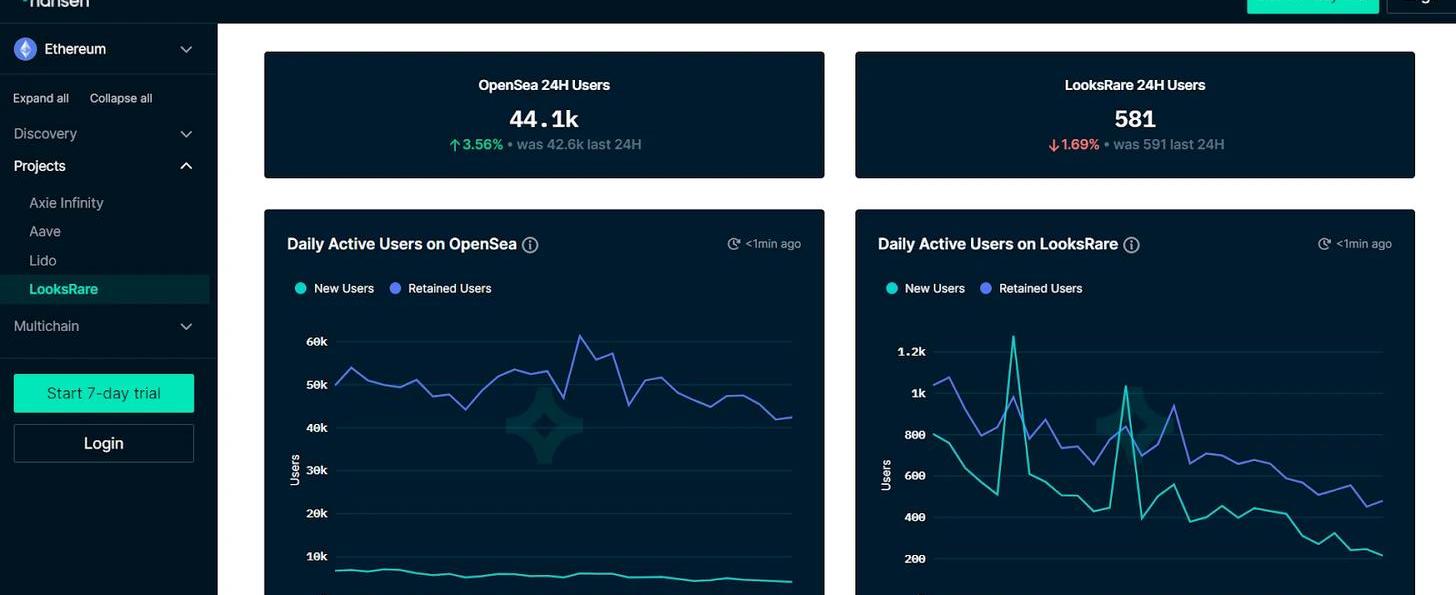Toggle New Users series in LooksRare chart legend
Image resolution: width=1456 pixels, height=595 pixels.
(x=925, y=288)
